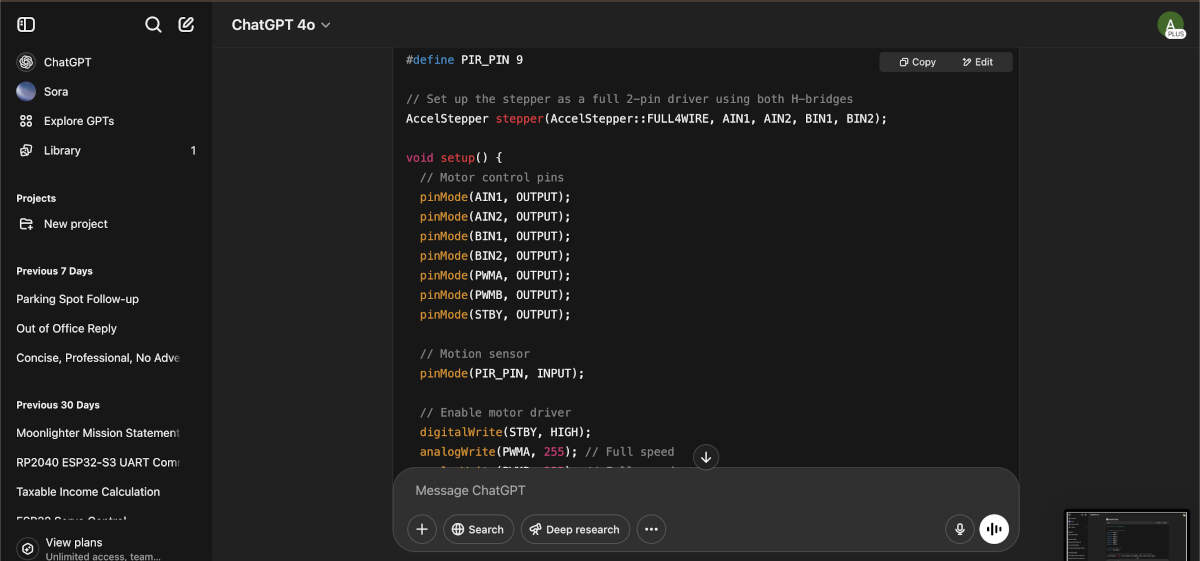1200x561 pixels.
Task: Click the "pinMode(PWMA, OUTPUT);" line
Action: tap(495, 275)
